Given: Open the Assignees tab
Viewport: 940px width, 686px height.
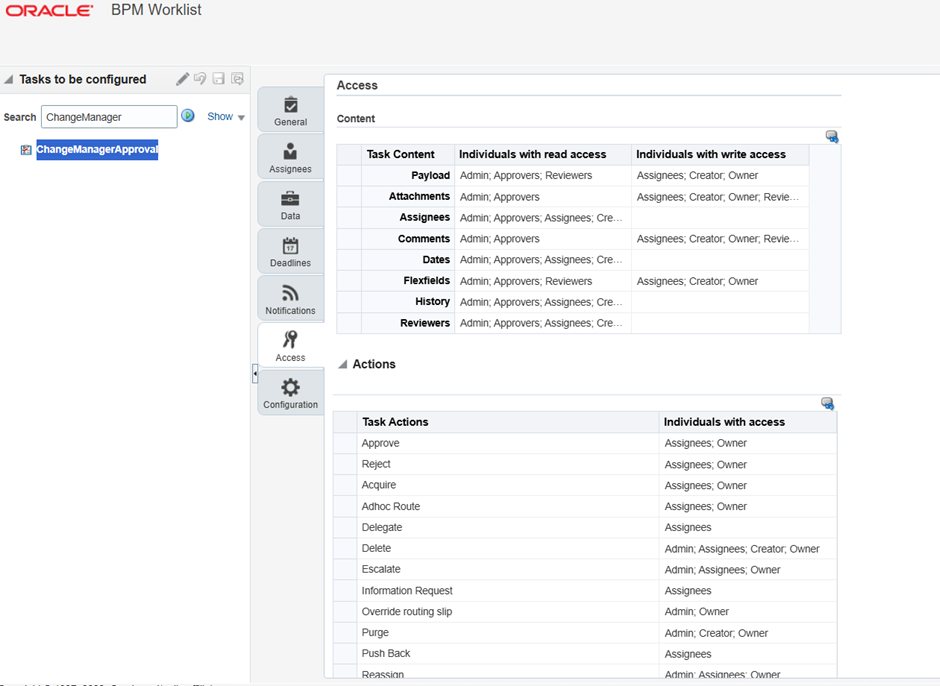Looking at the screenshot, I should click(x=291, y=157).
